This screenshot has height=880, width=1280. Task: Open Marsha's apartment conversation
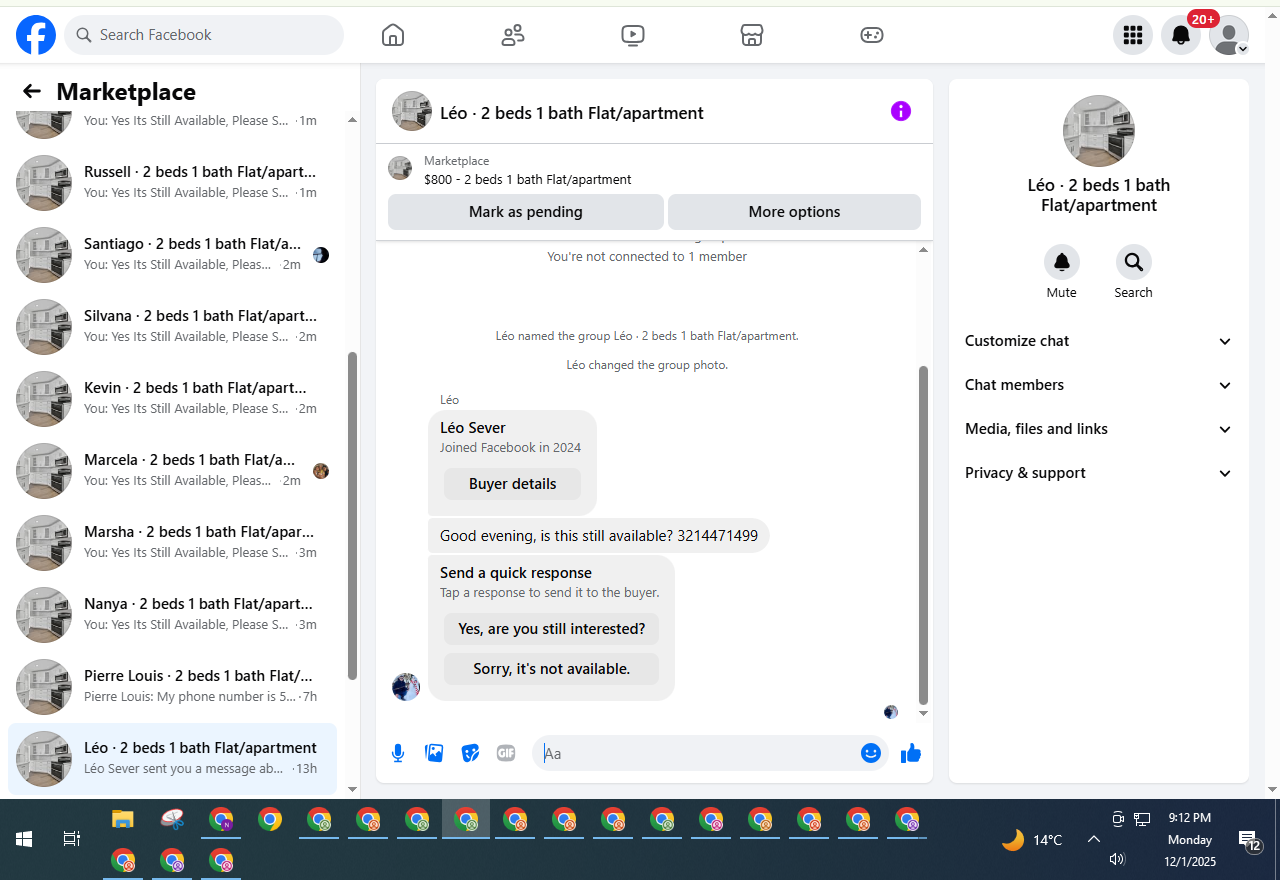(172, 543)
